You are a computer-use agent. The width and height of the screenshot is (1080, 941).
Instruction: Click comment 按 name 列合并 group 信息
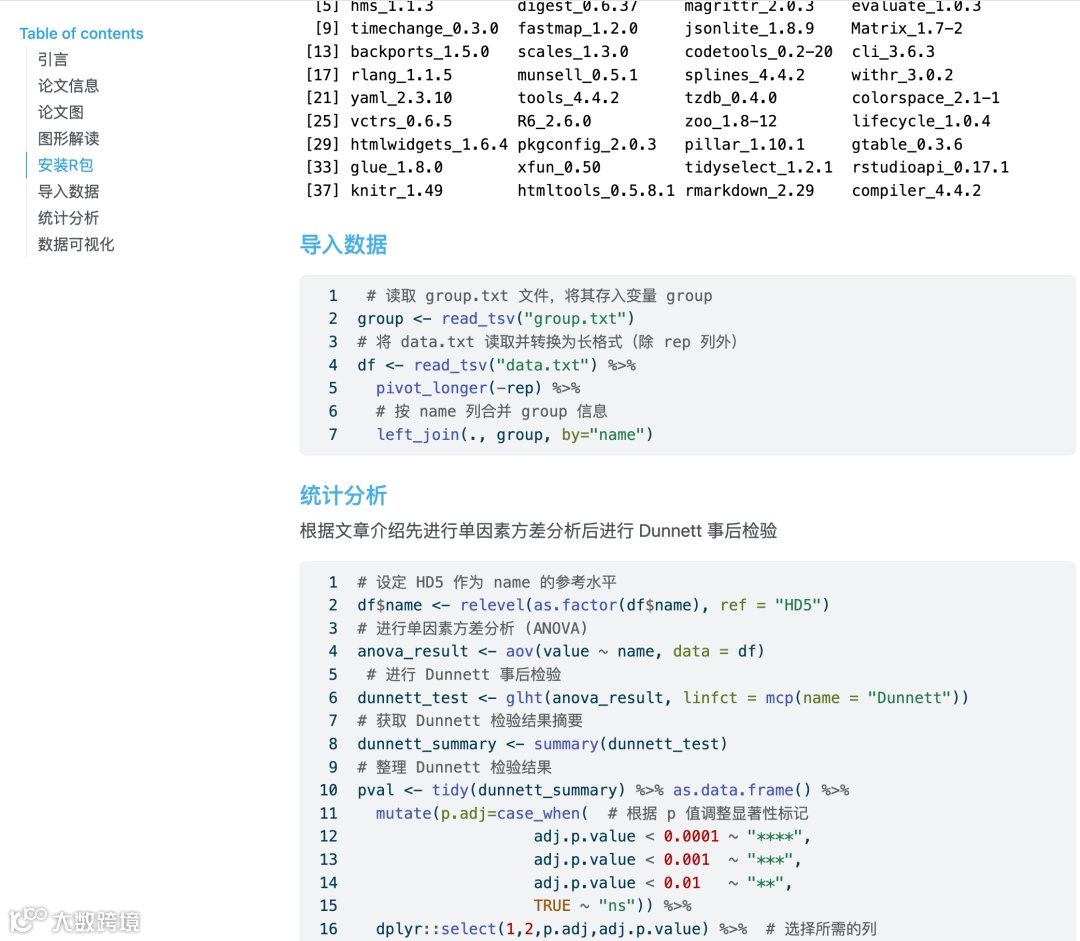(491, 411)
